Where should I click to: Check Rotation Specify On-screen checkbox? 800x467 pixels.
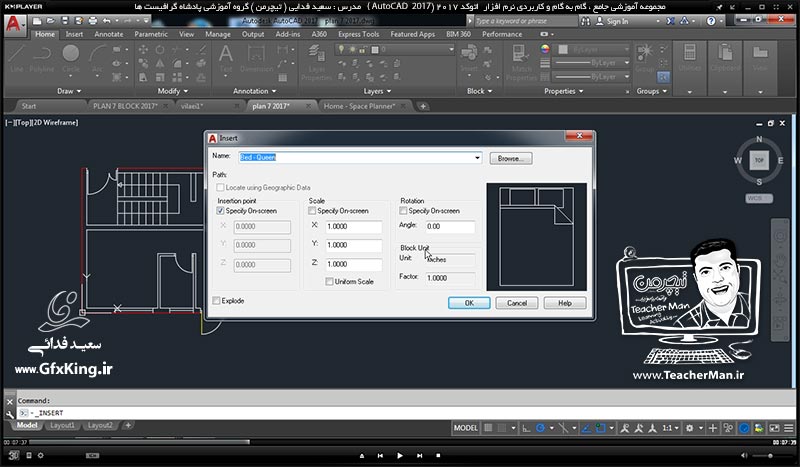click(x=403, y=210)
